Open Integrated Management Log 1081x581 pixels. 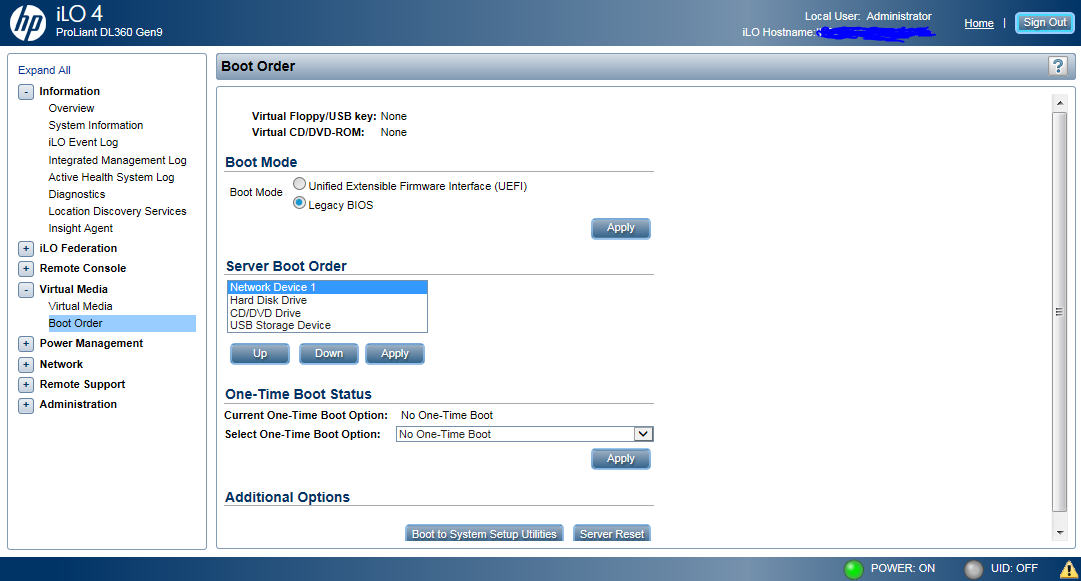(x=117, y=160)
